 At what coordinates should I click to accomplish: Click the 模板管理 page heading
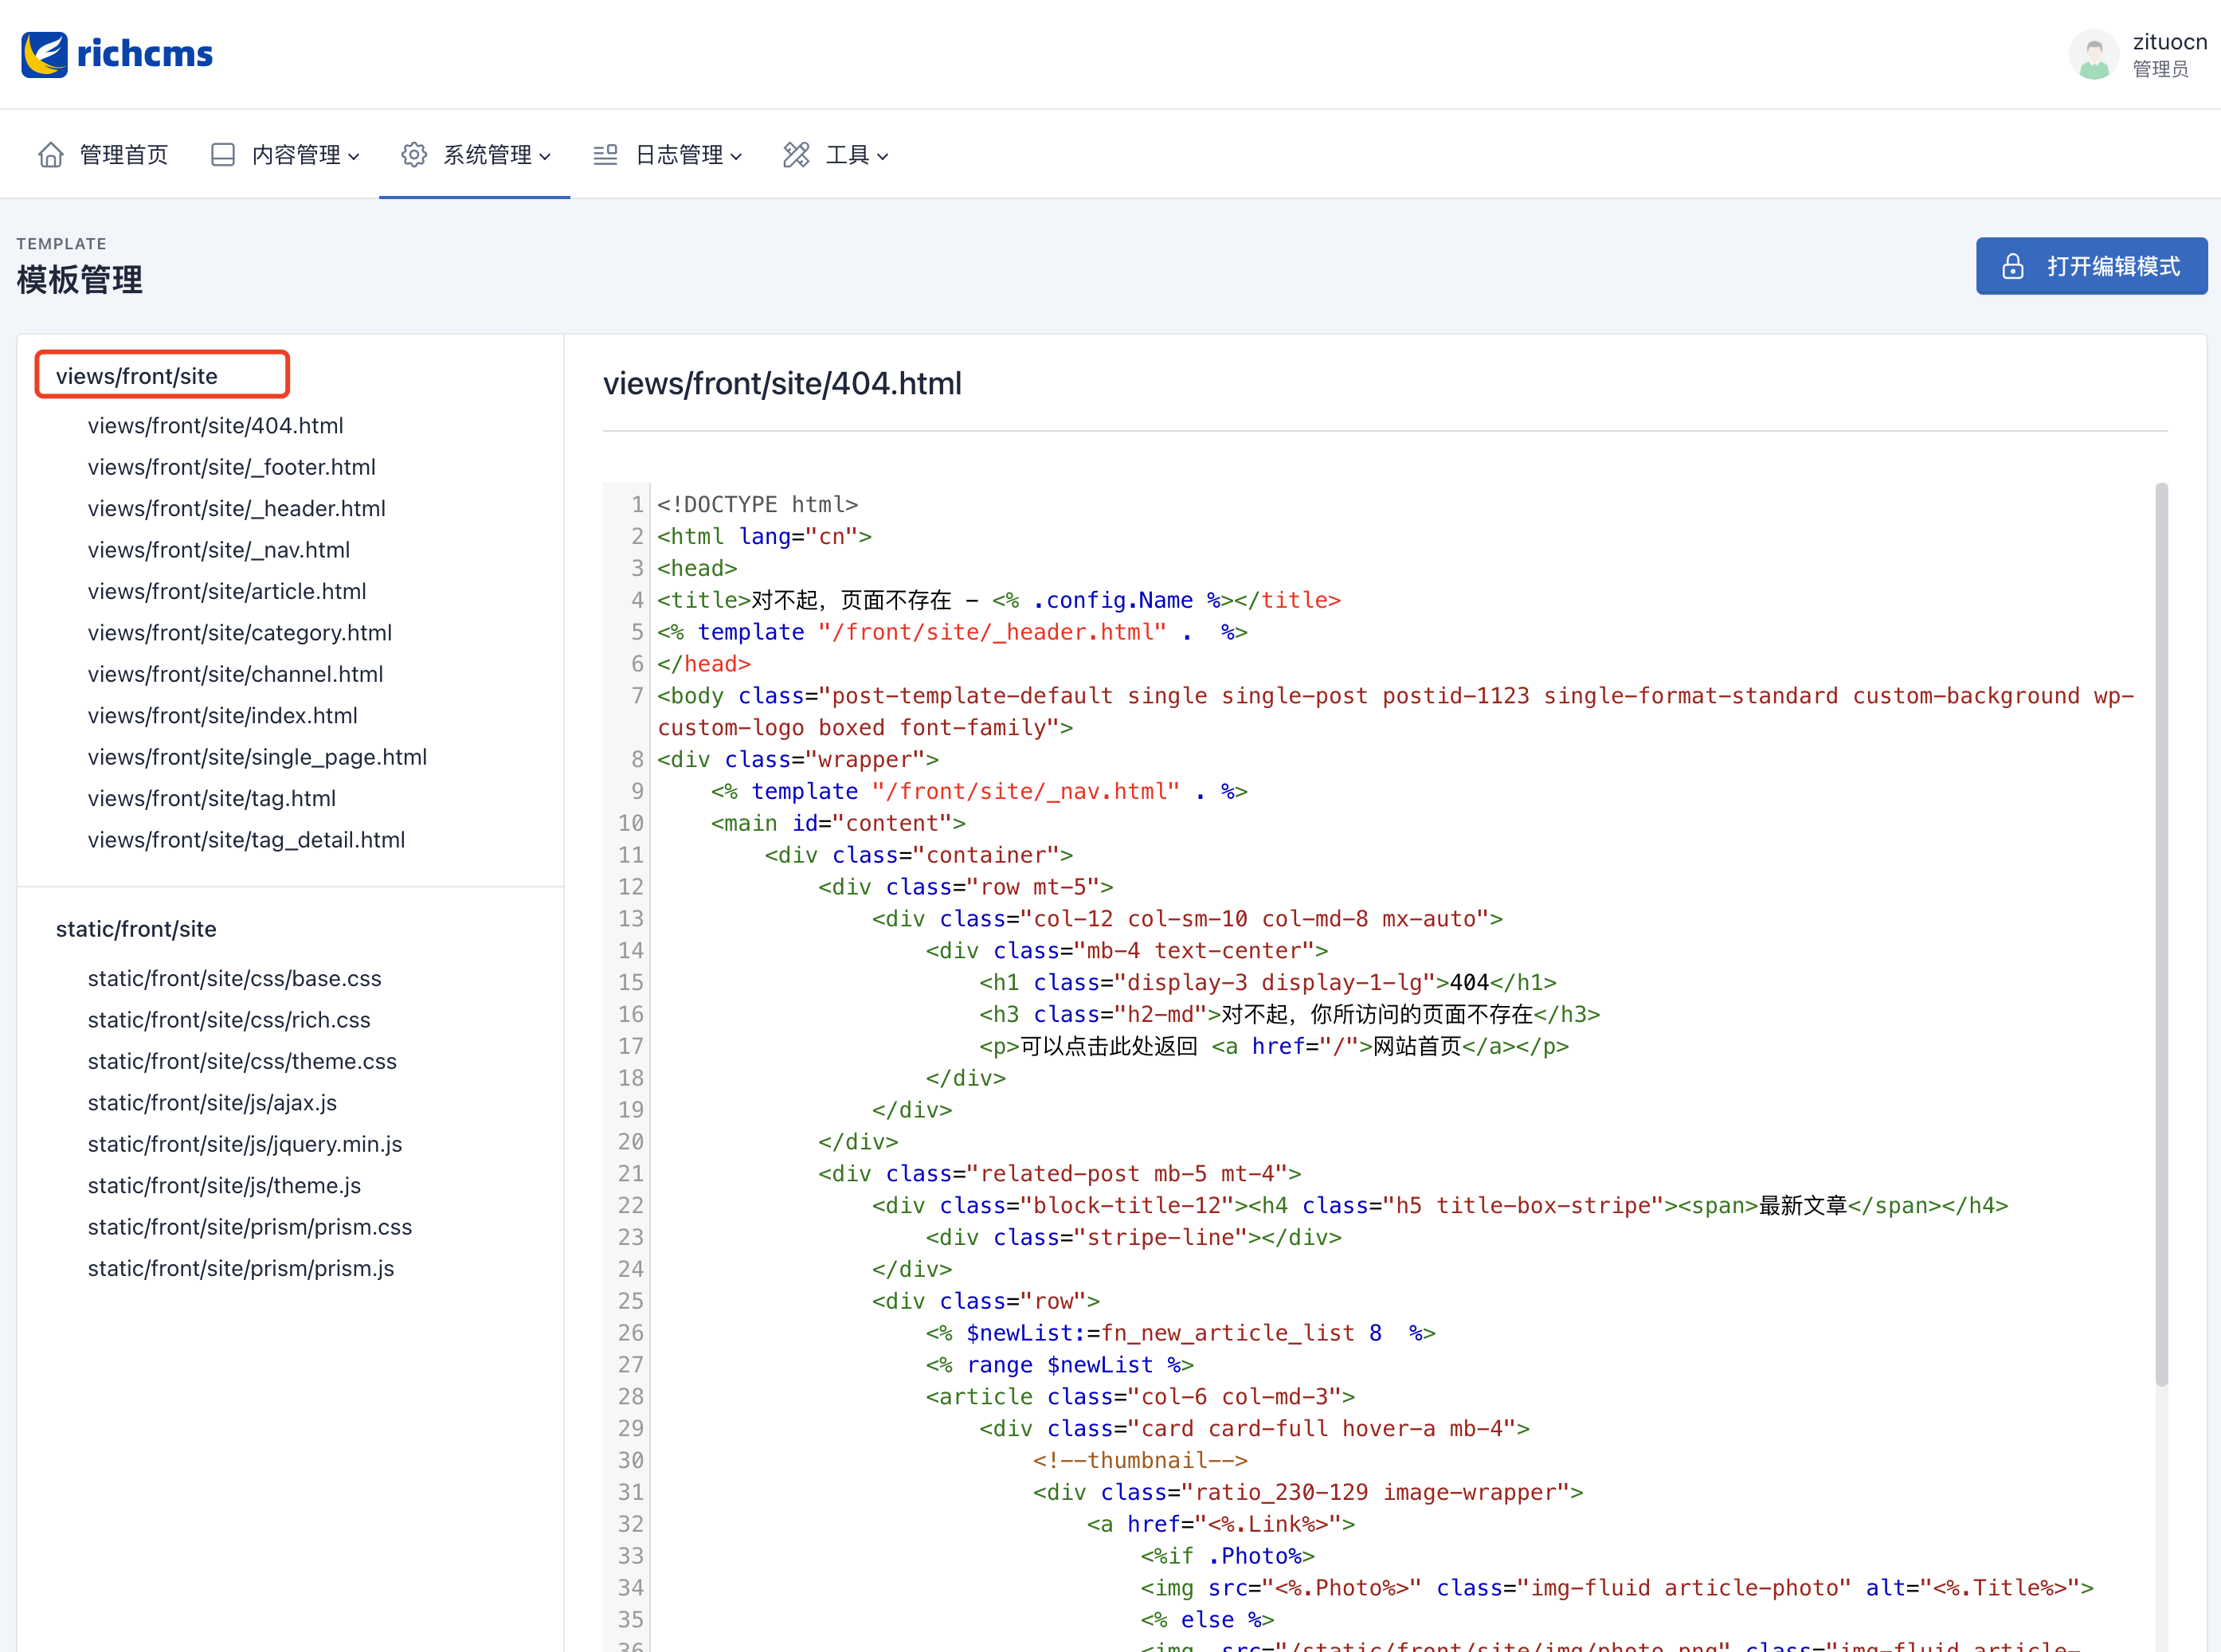pyautogui.click(x=79, y=280)
